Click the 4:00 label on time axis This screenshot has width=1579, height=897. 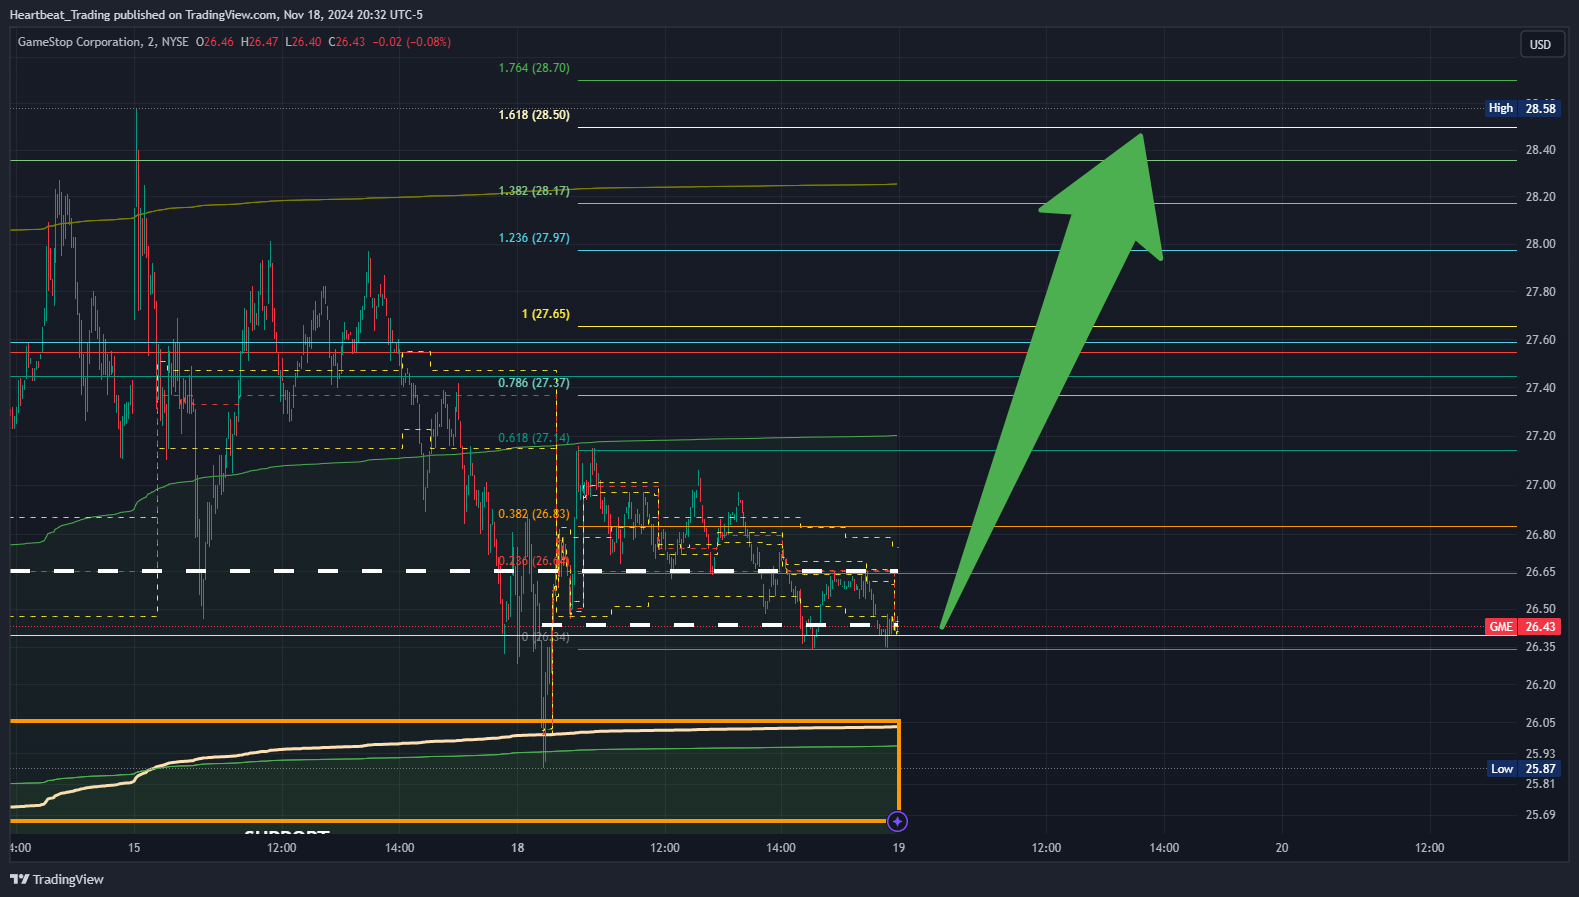[20, 848]
